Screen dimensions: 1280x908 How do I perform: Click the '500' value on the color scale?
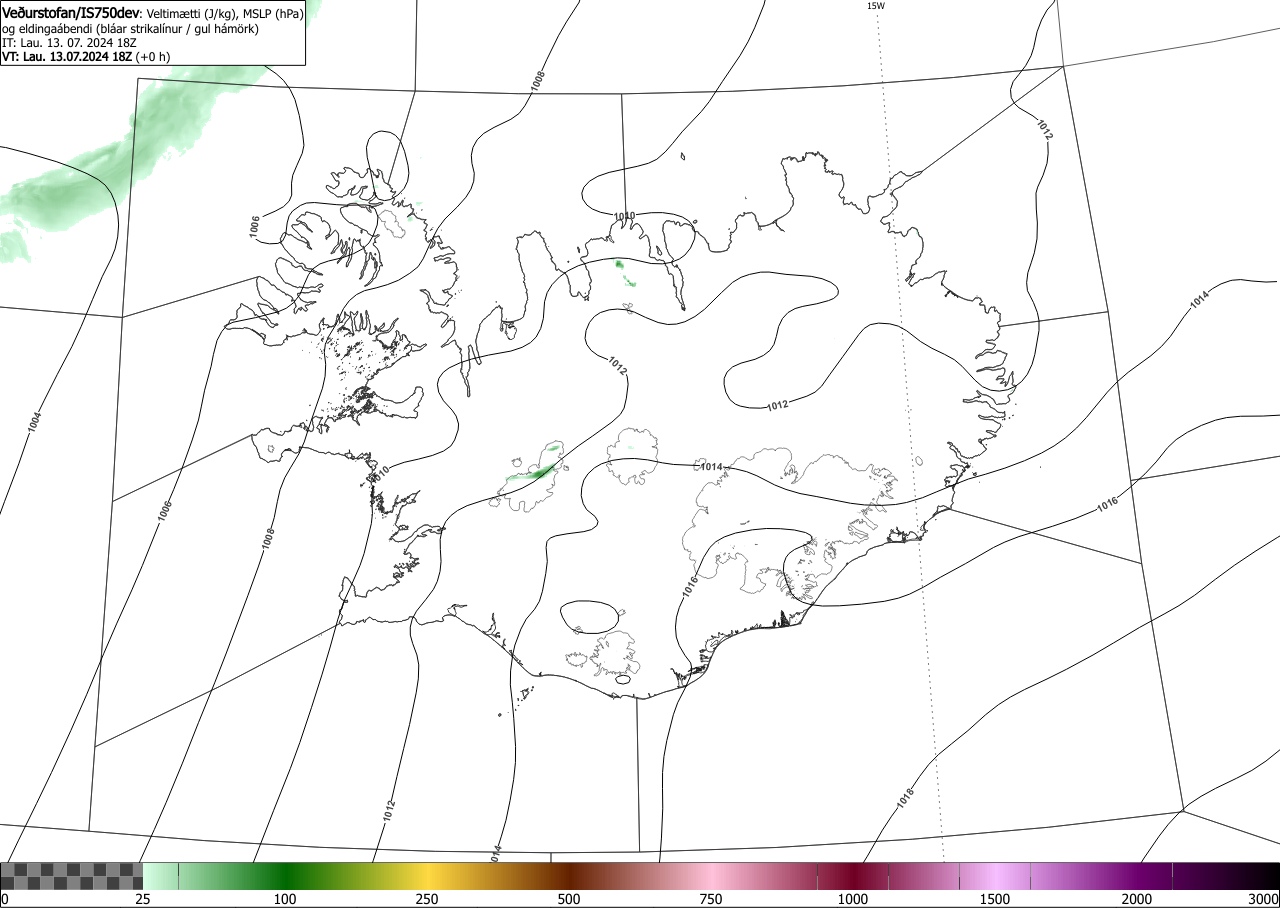569,899
